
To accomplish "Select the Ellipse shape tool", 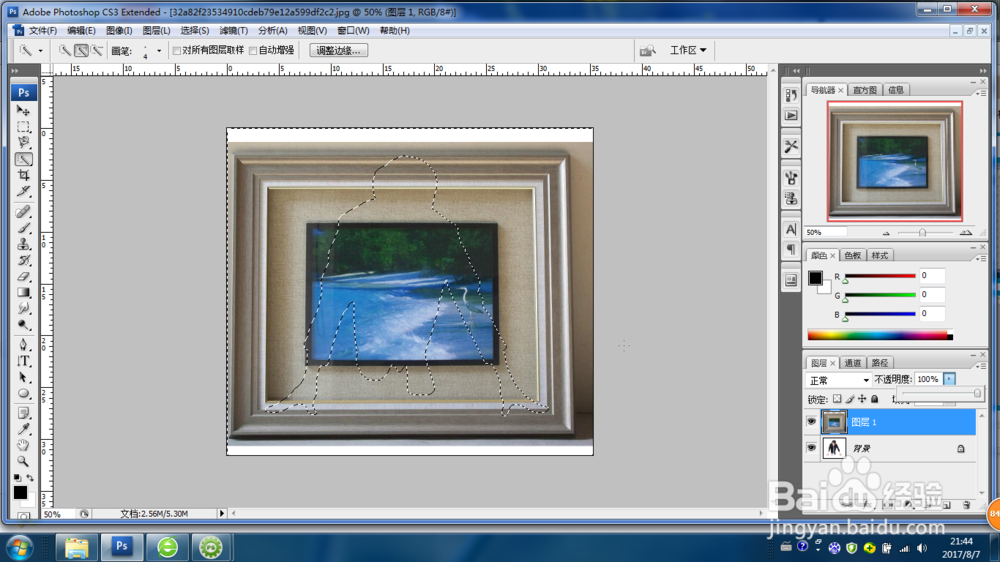I will [x=24, y=394].
